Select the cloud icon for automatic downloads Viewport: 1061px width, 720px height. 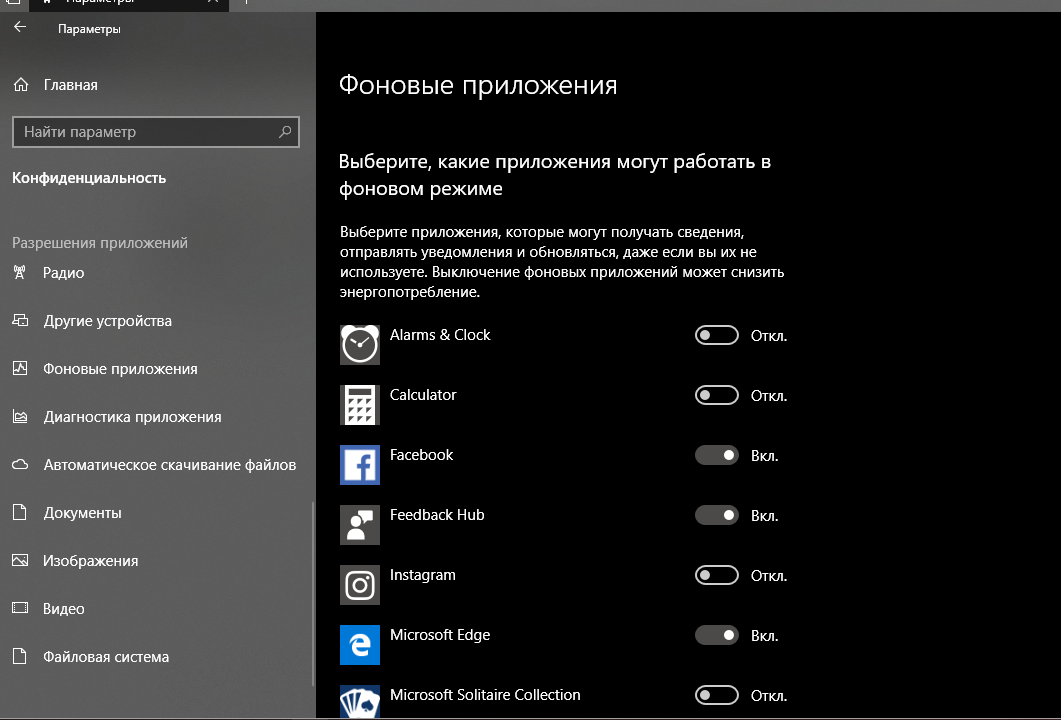[x=20, y=464]
